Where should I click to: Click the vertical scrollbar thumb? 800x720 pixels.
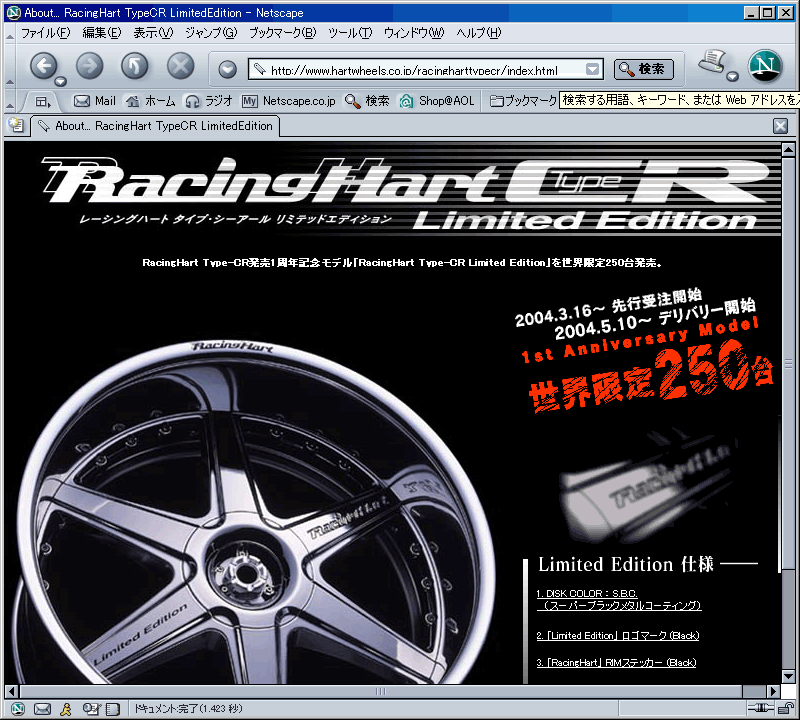pos(788,363)
